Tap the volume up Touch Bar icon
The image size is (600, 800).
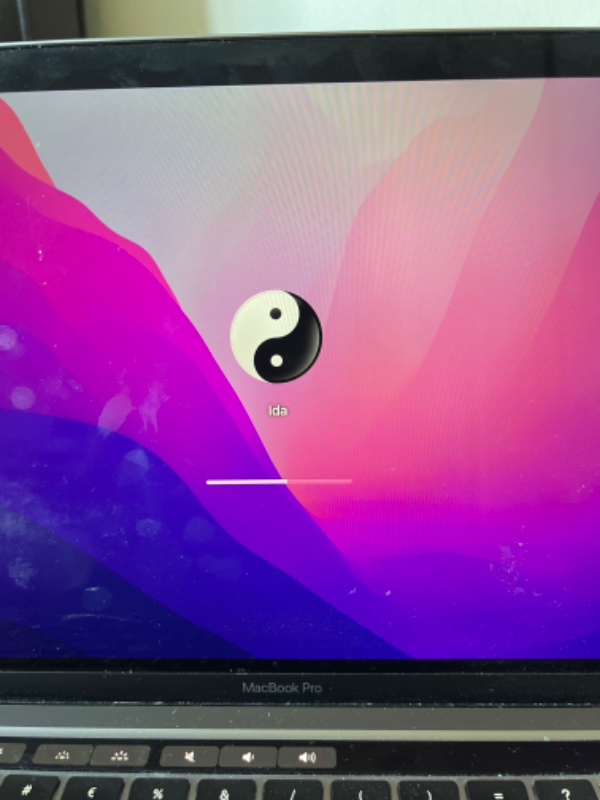[307, 757]
